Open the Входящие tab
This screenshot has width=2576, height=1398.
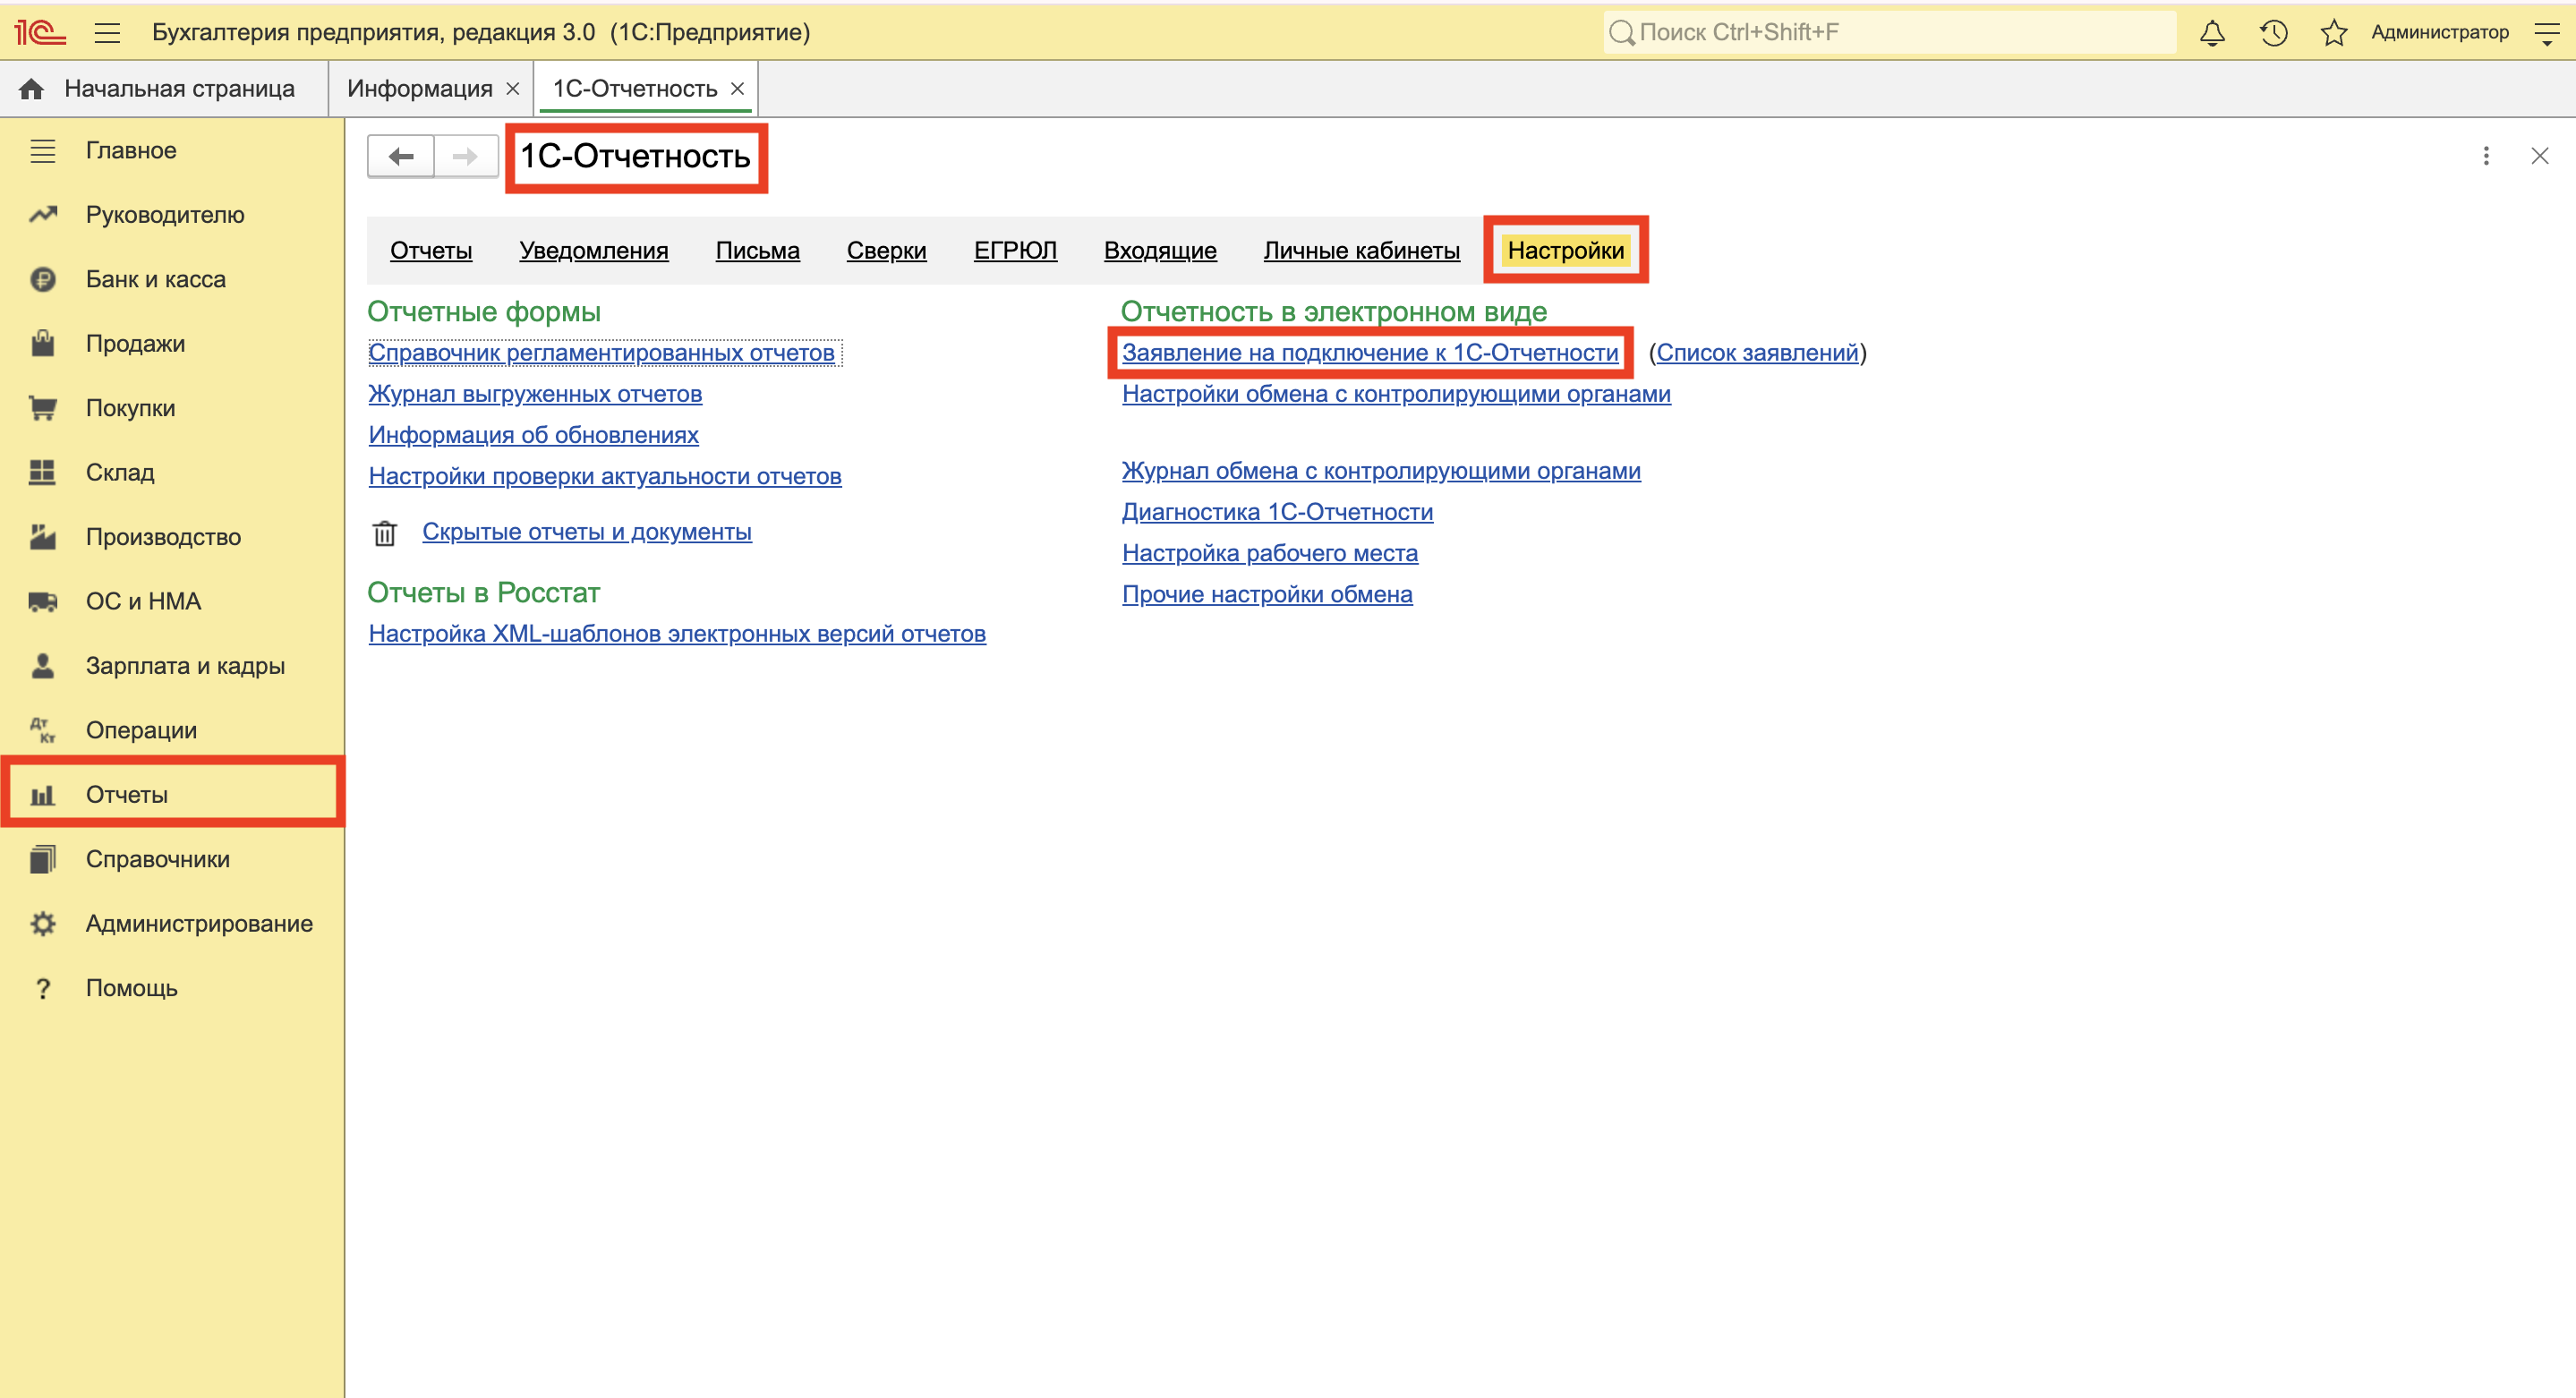tap(1160, 250)
